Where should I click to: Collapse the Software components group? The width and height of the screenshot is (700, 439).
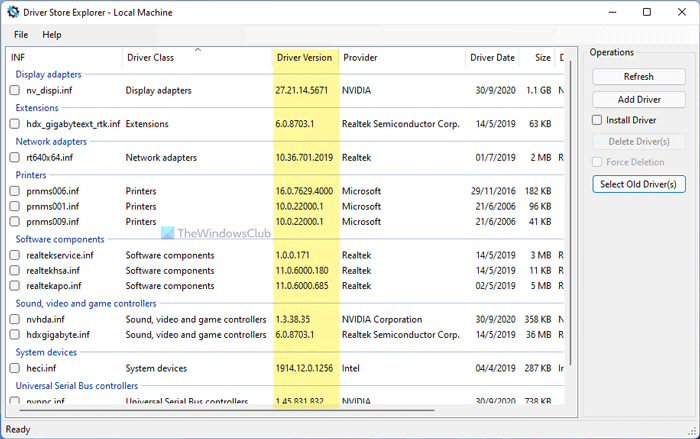tap(59, 239)
